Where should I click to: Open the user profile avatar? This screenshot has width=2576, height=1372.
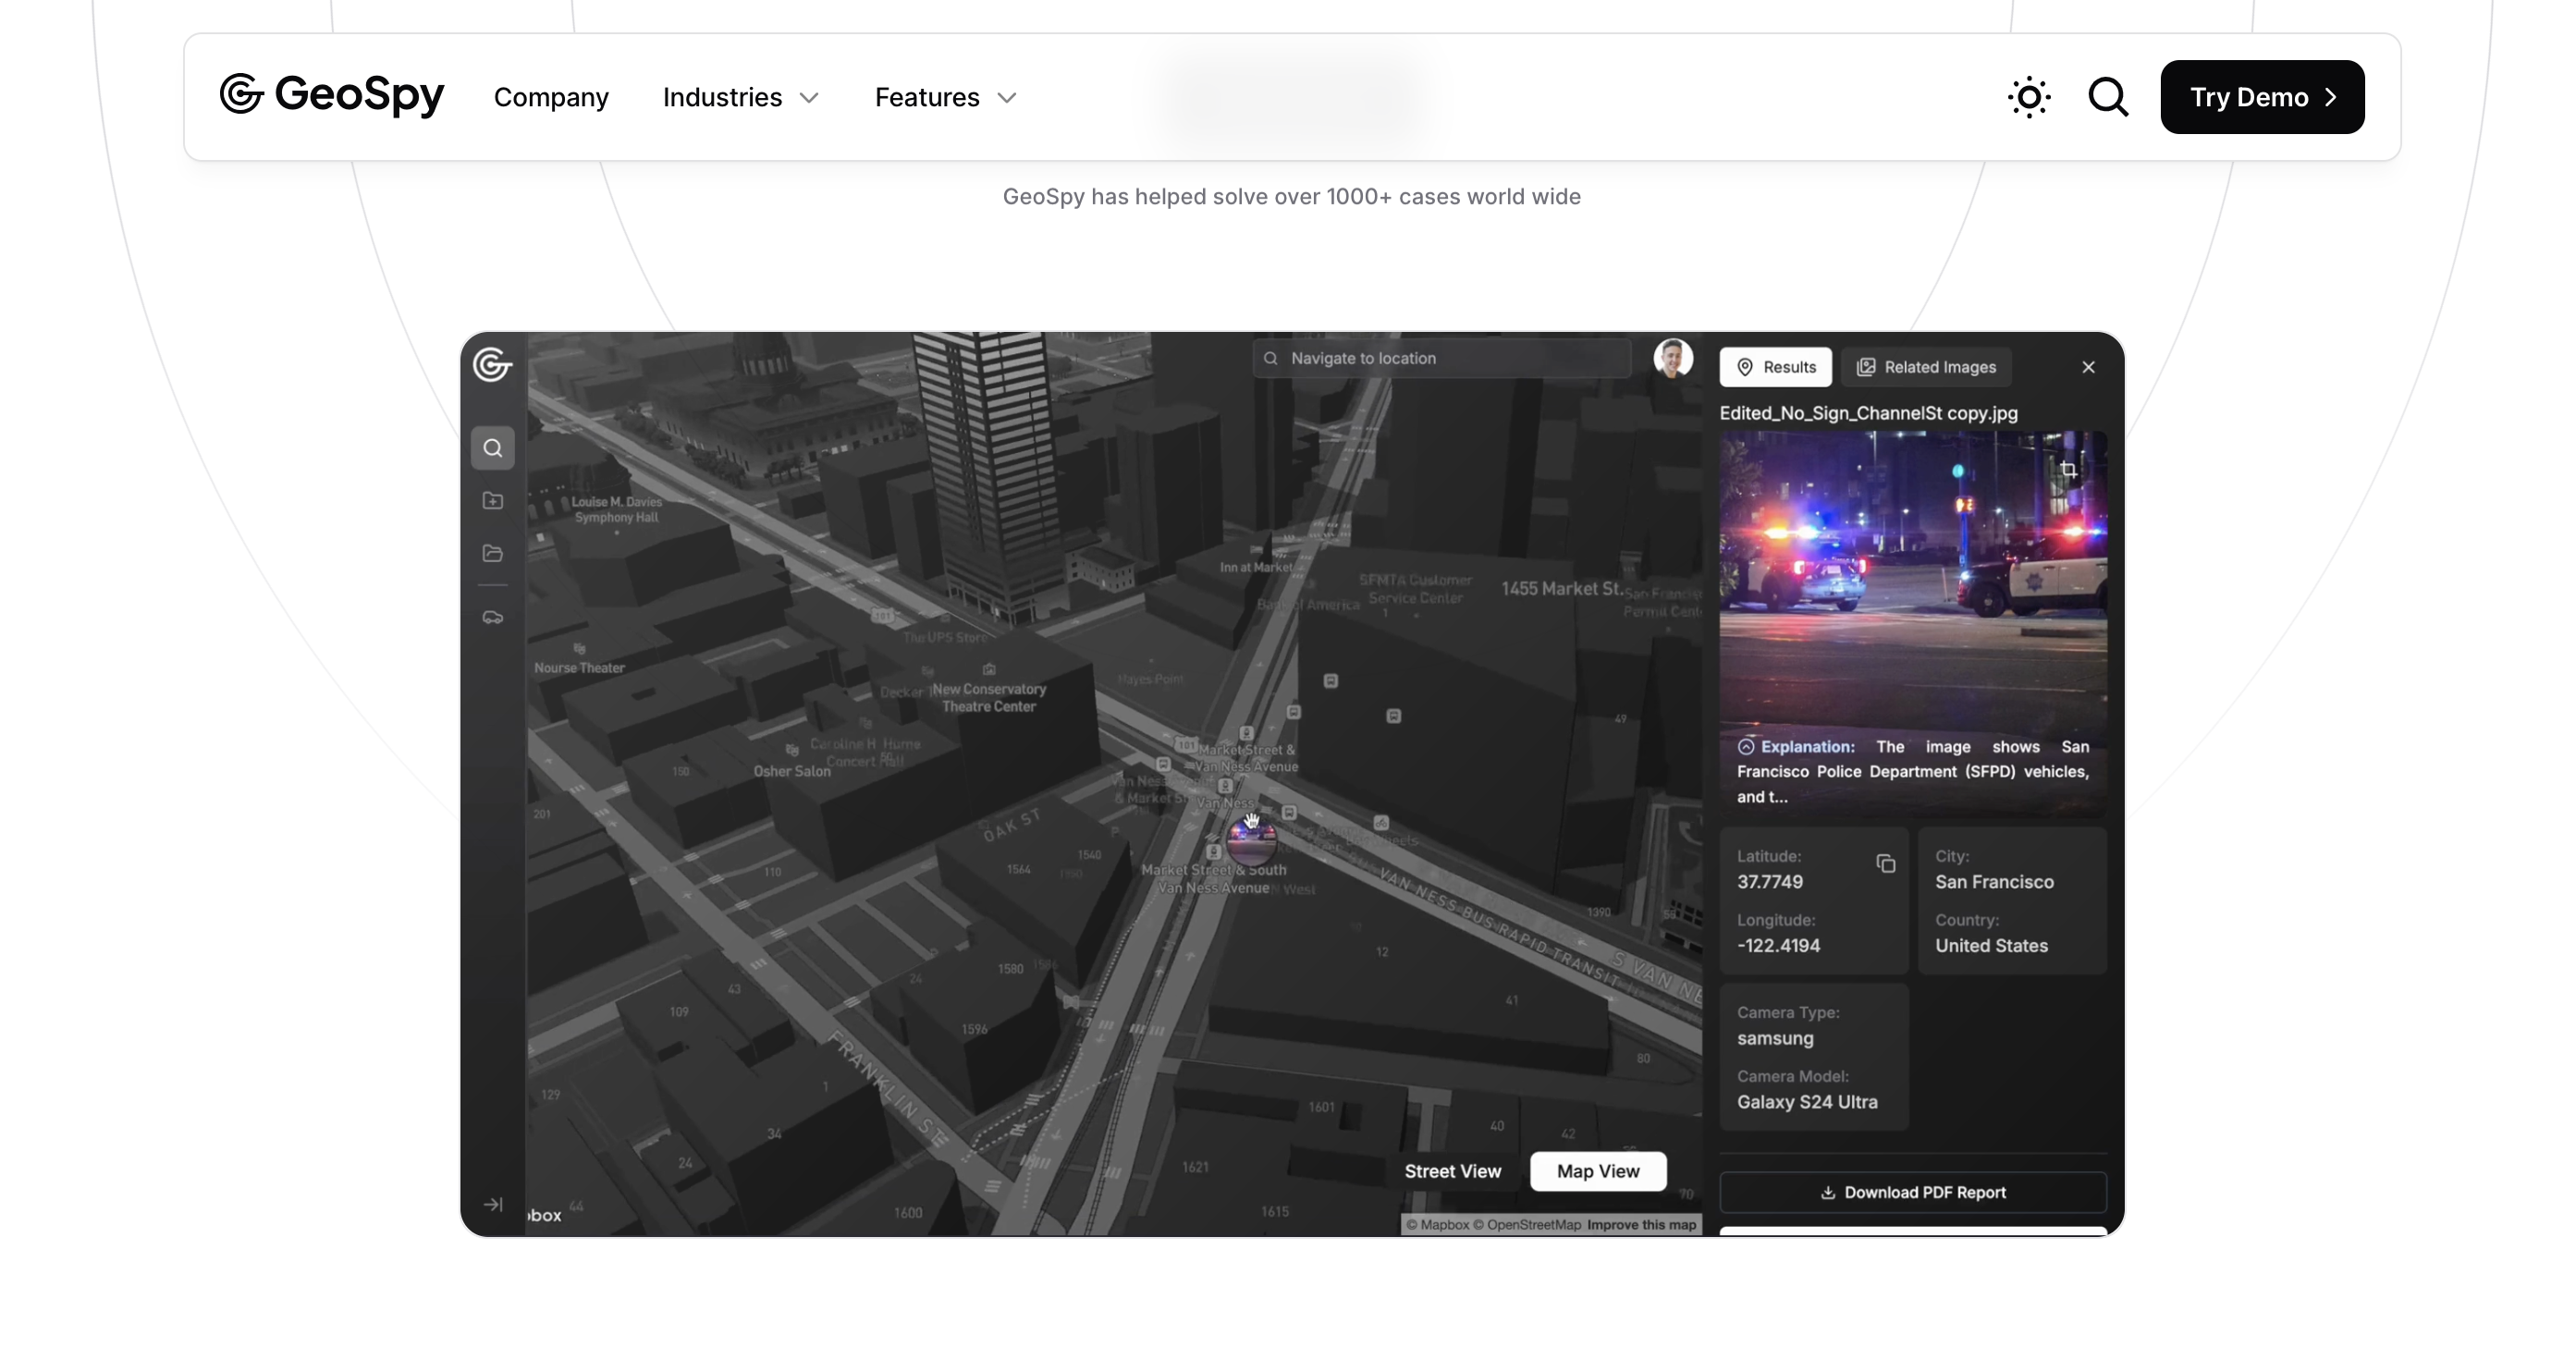click(1673, 358)
